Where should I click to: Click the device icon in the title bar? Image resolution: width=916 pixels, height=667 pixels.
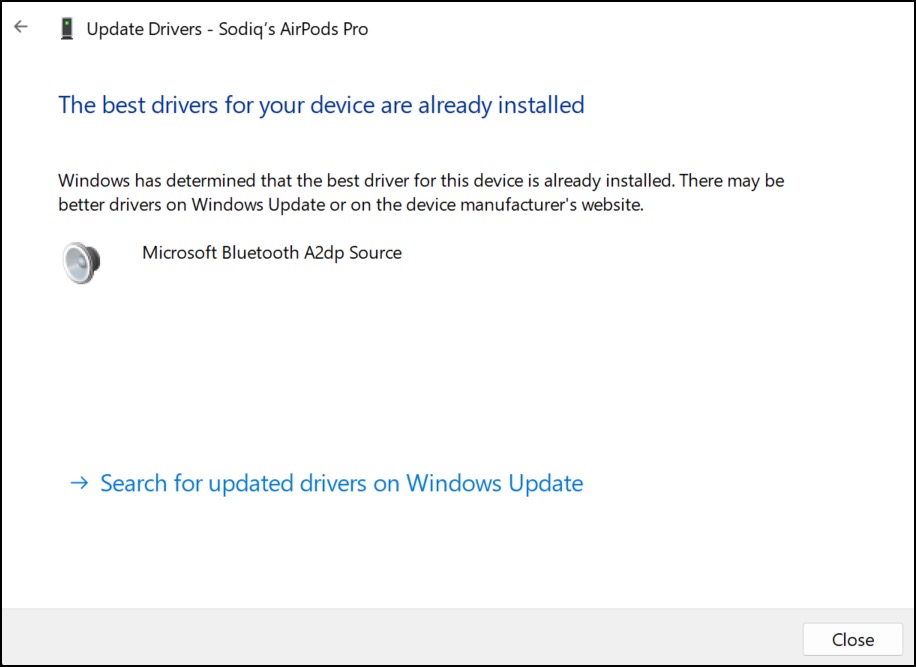point(66,29)
